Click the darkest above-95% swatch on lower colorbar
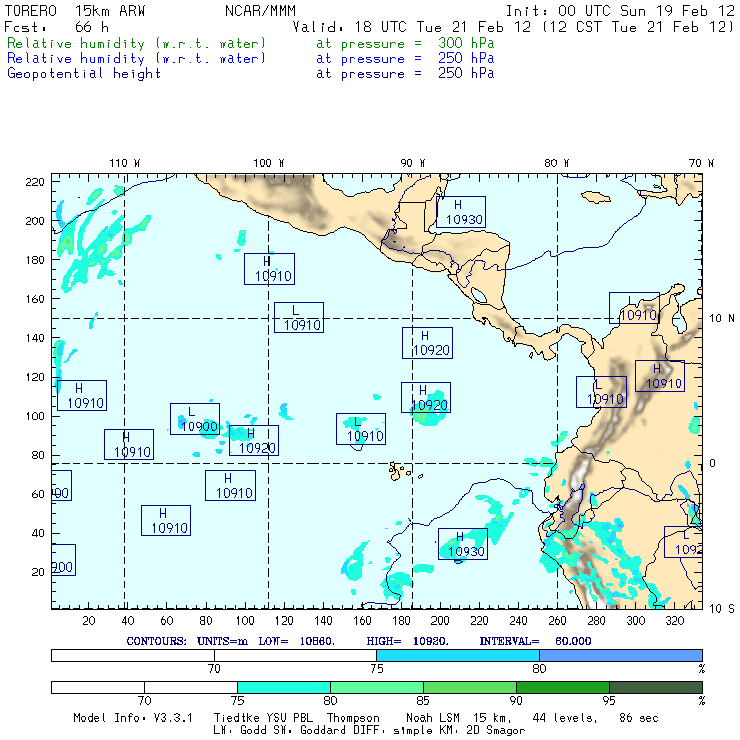This screenshot has width=740, height=740. tap(656, 687)
